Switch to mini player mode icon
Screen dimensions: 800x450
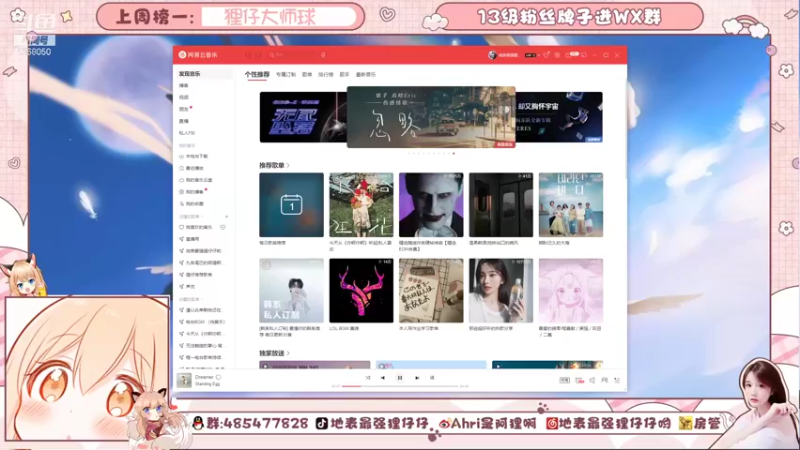[584, 55]
